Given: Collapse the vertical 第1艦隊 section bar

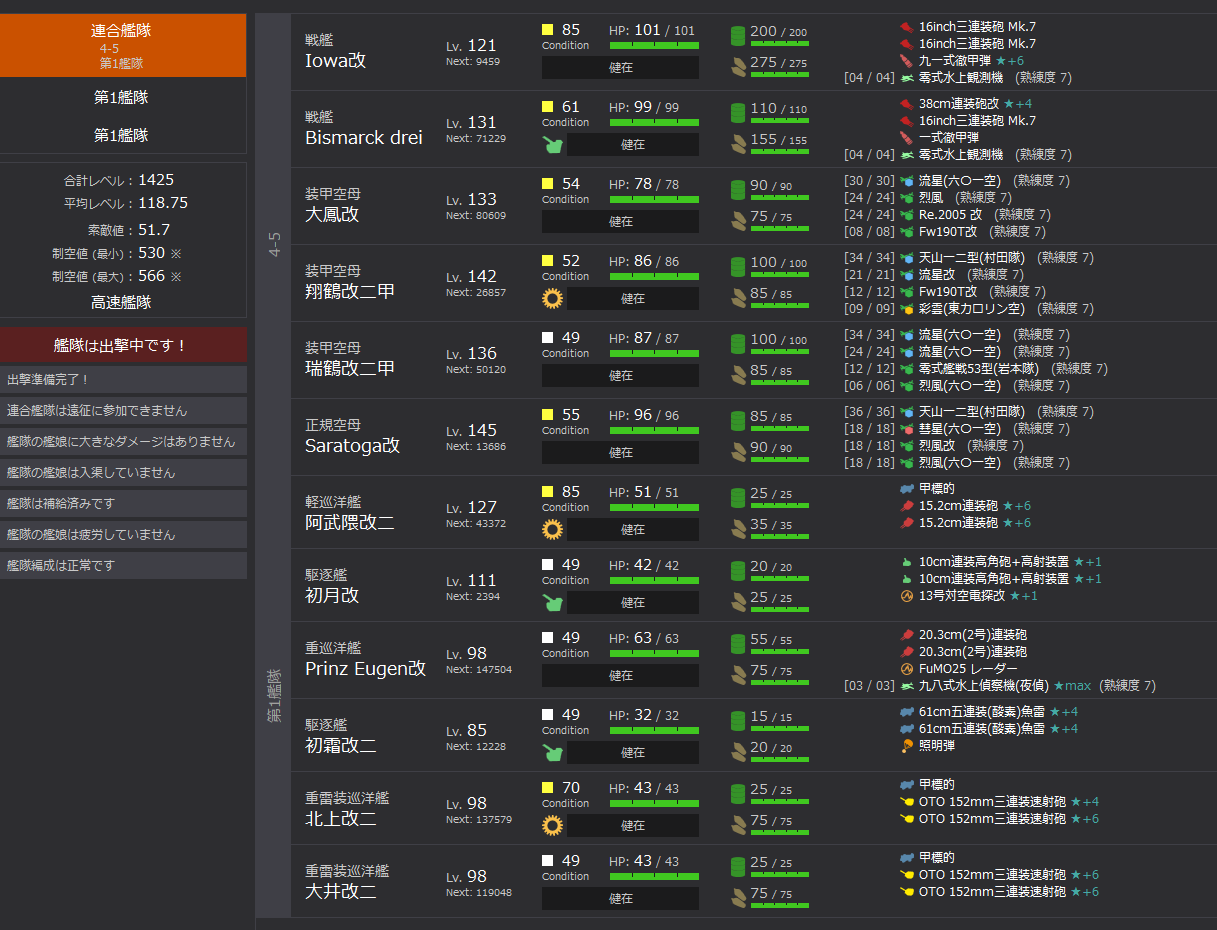Looking at the screenshot, I should point(273,696).
